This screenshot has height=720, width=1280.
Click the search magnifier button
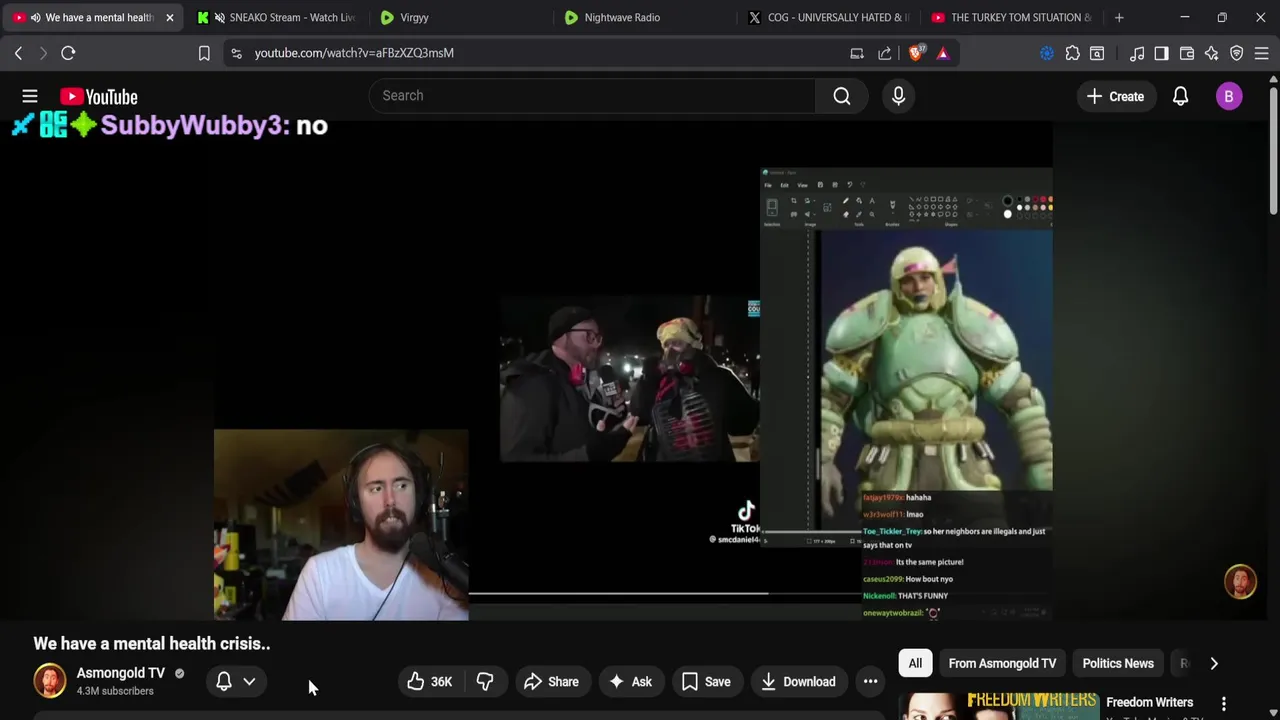842,96
